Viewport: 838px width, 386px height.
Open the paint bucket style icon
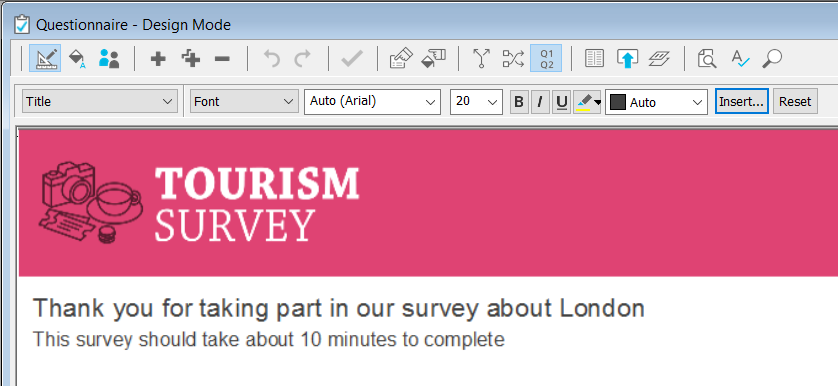coord(77,58)
